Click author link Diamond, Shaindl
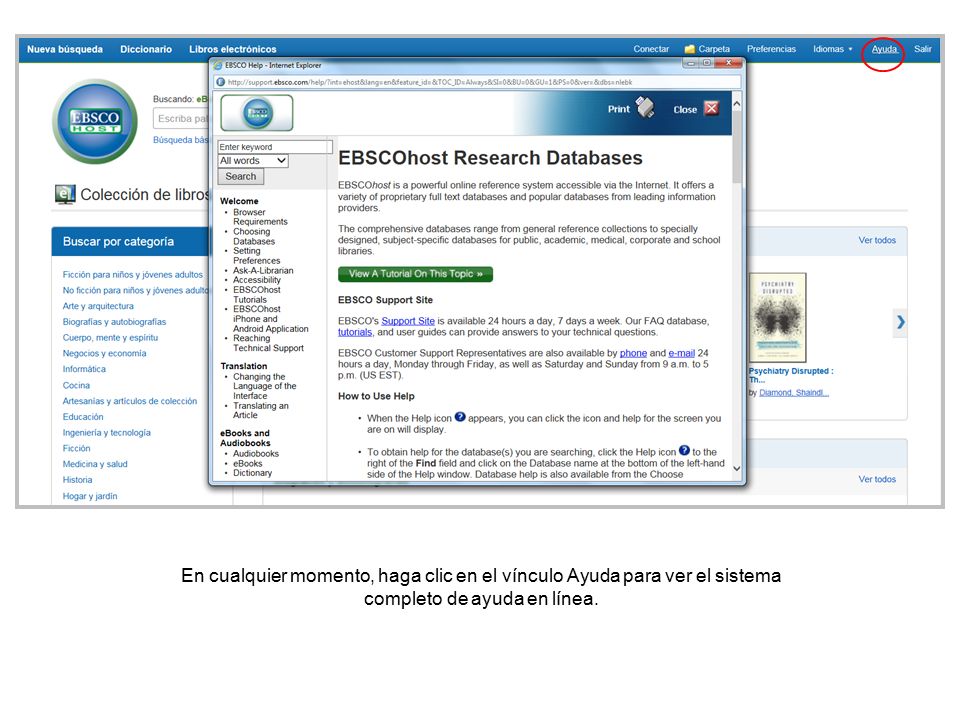Viewport: 960px width, 720px height. pos(794,393)
